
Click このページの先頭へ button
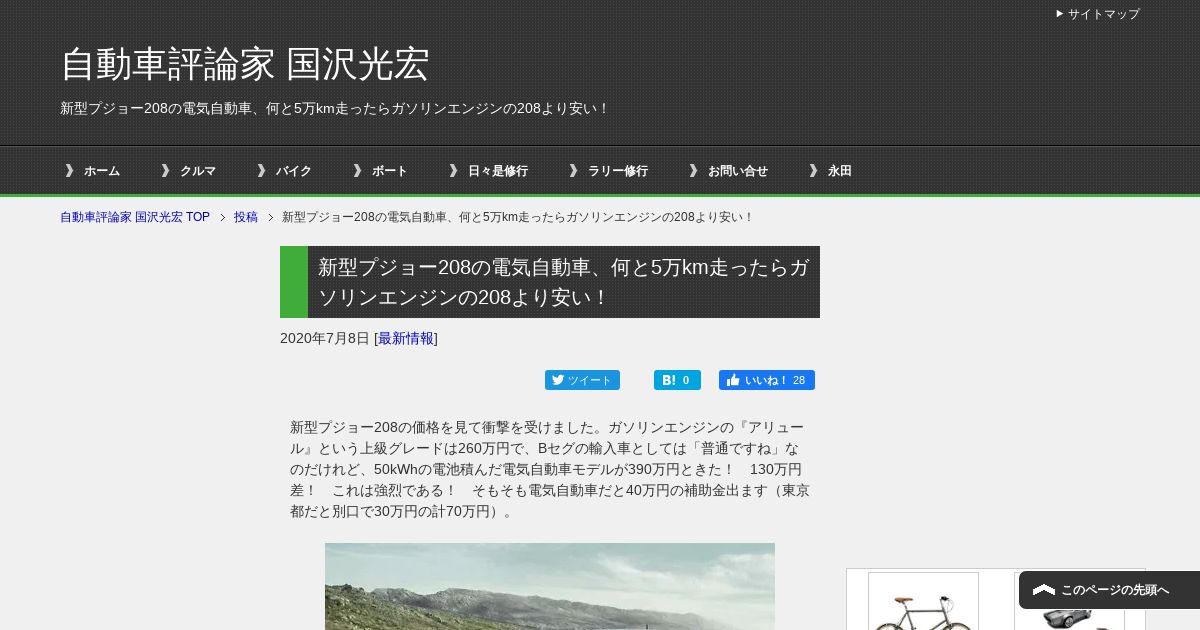pyautogui.click(x=1109, y=590)
